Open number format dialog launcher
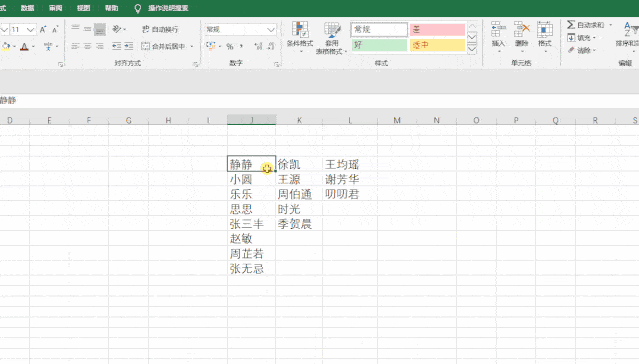639x364 pixels. tap(277, 64)
